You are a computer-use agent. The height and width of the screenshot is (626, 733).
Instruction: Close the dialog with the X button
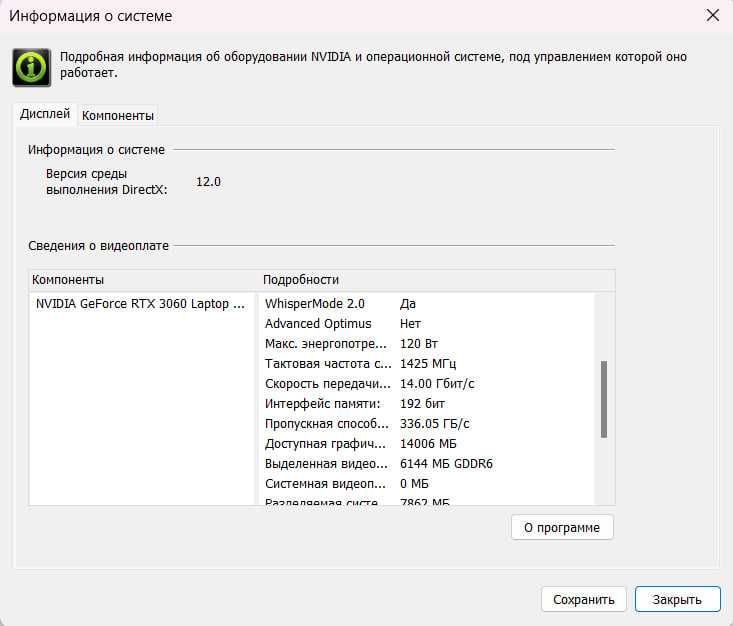(712, 15)
